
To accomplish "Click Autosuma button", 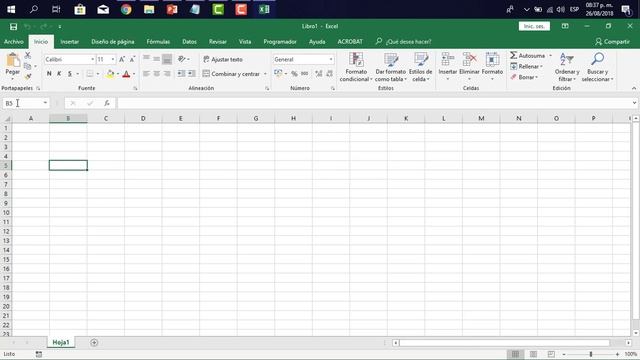I will pos(527,56).
